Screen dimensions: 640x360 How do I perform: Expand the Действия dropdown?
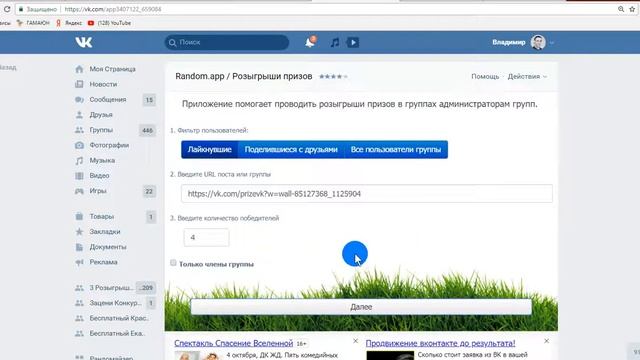point(527,76)
